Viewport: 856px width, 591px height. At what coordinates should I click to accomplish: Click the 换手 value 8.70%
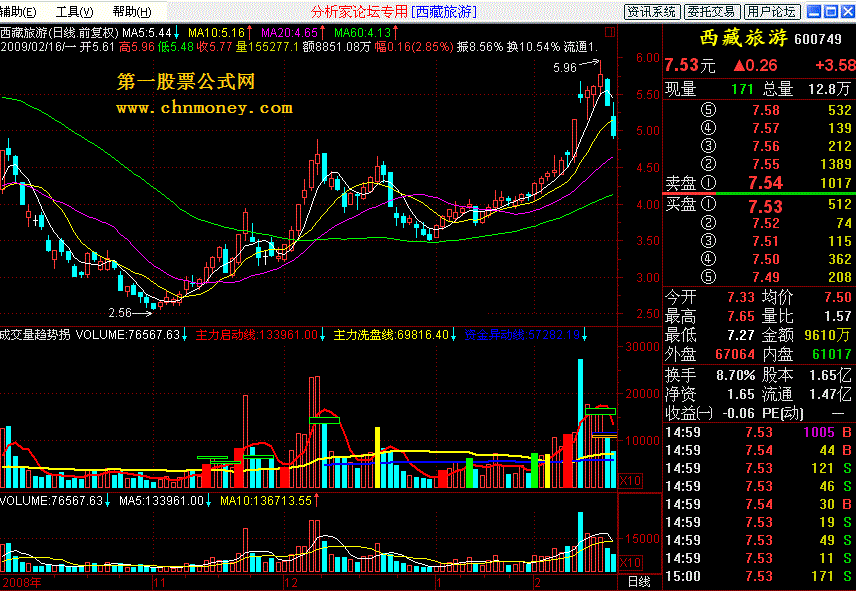(x=735, y=375)
